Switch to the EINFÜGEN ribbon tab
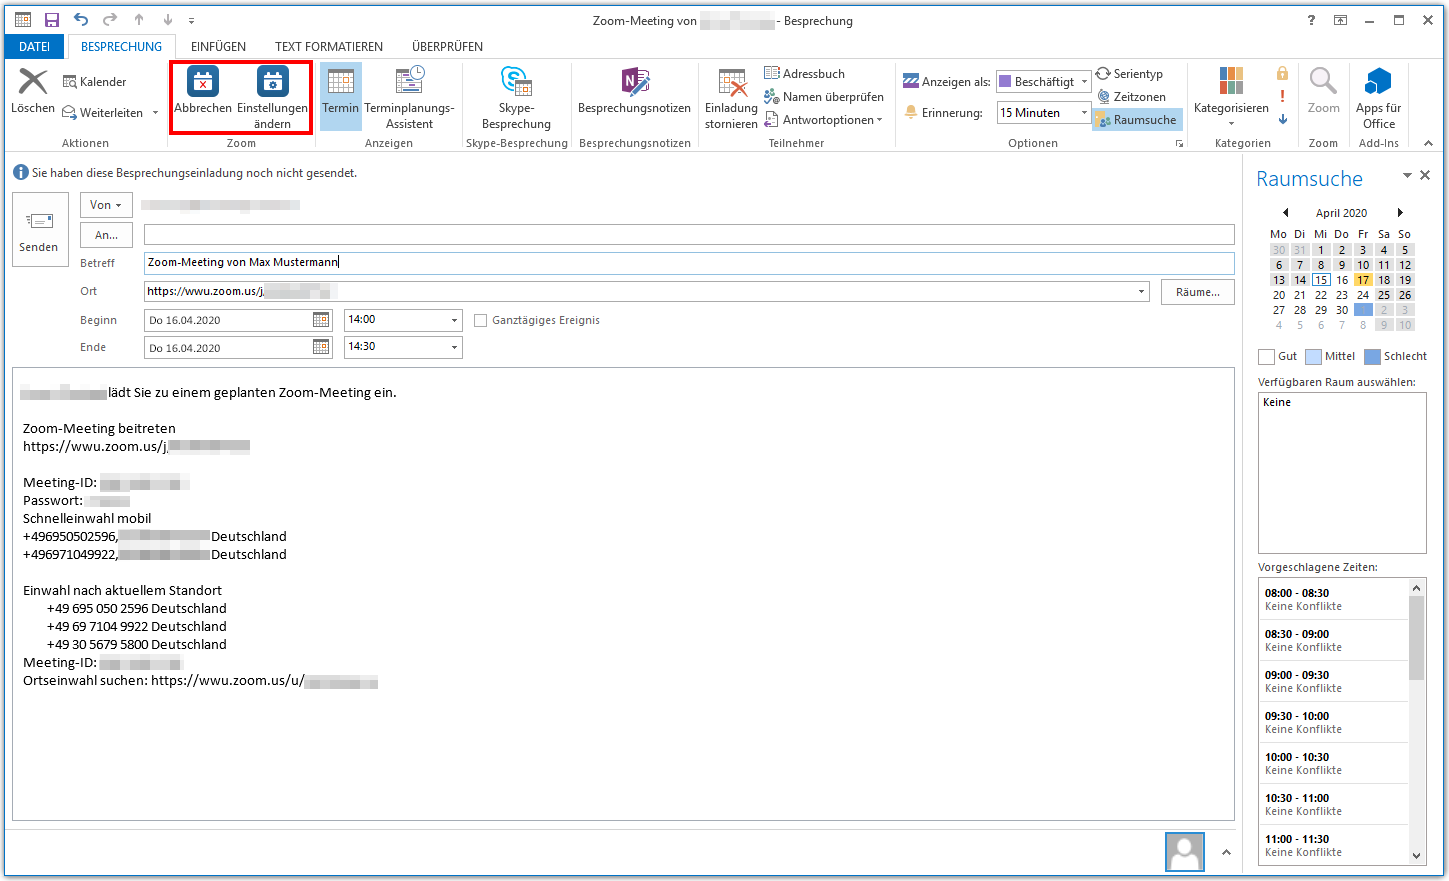 [x=218, y=47]
